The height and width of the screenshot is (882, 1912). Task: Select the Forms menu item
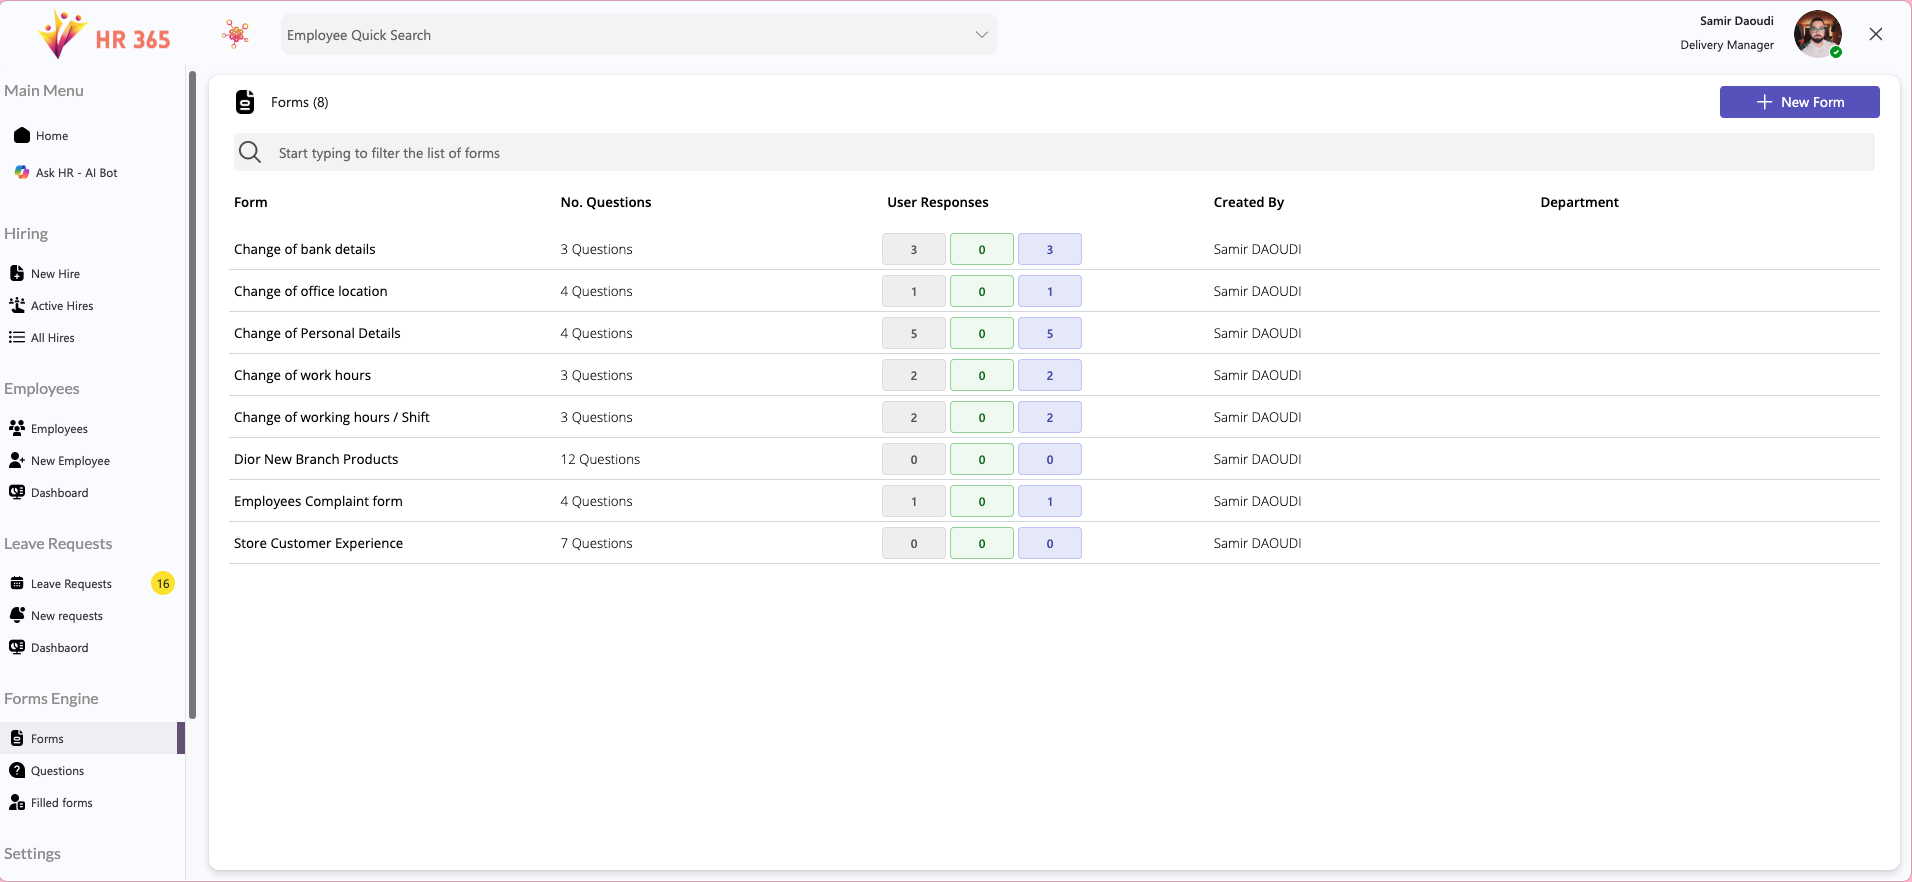[47, 739]
